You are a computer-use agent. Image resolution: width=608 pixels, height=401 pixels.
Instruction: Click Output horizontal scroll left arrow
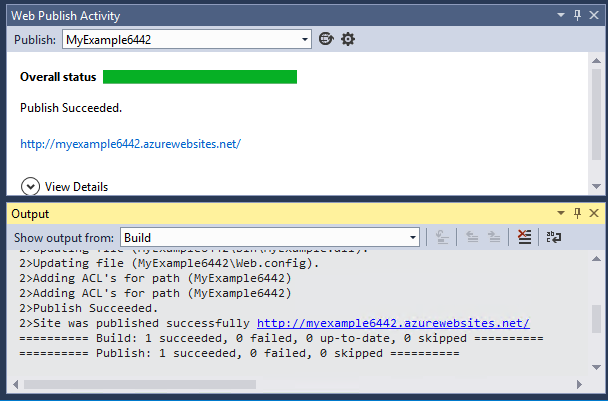pos(16,384)
